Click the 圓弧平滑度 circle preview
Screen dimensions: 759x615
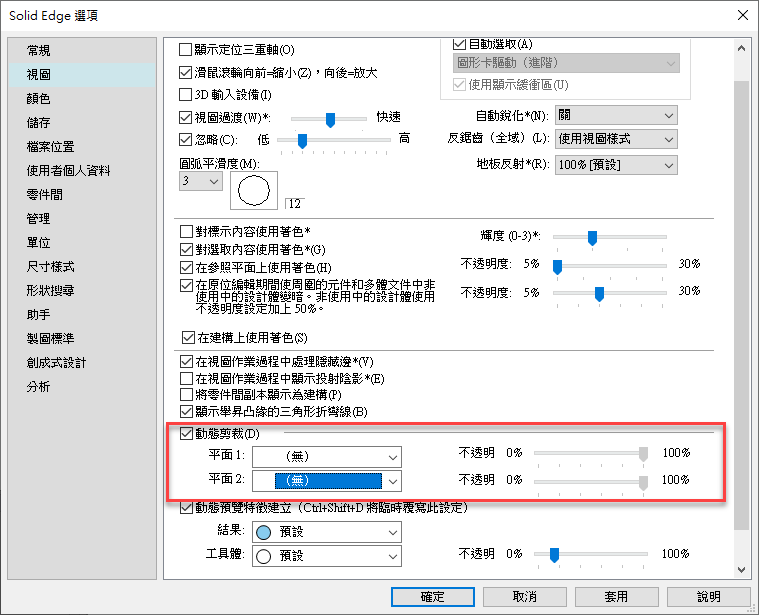(x=254, y=190)
